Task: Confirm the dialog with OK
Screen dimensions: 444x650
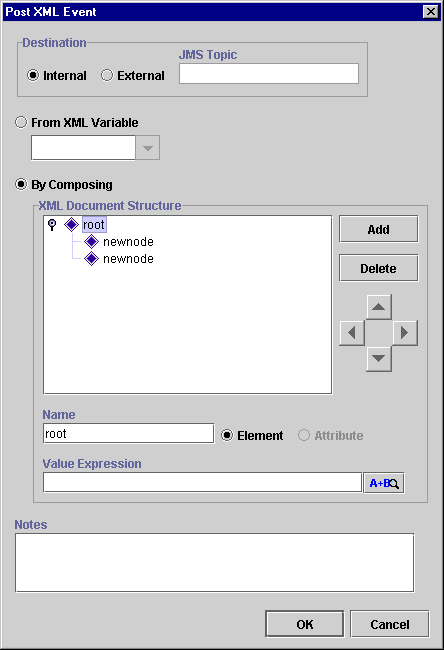Action: click(x=305, y=624)
